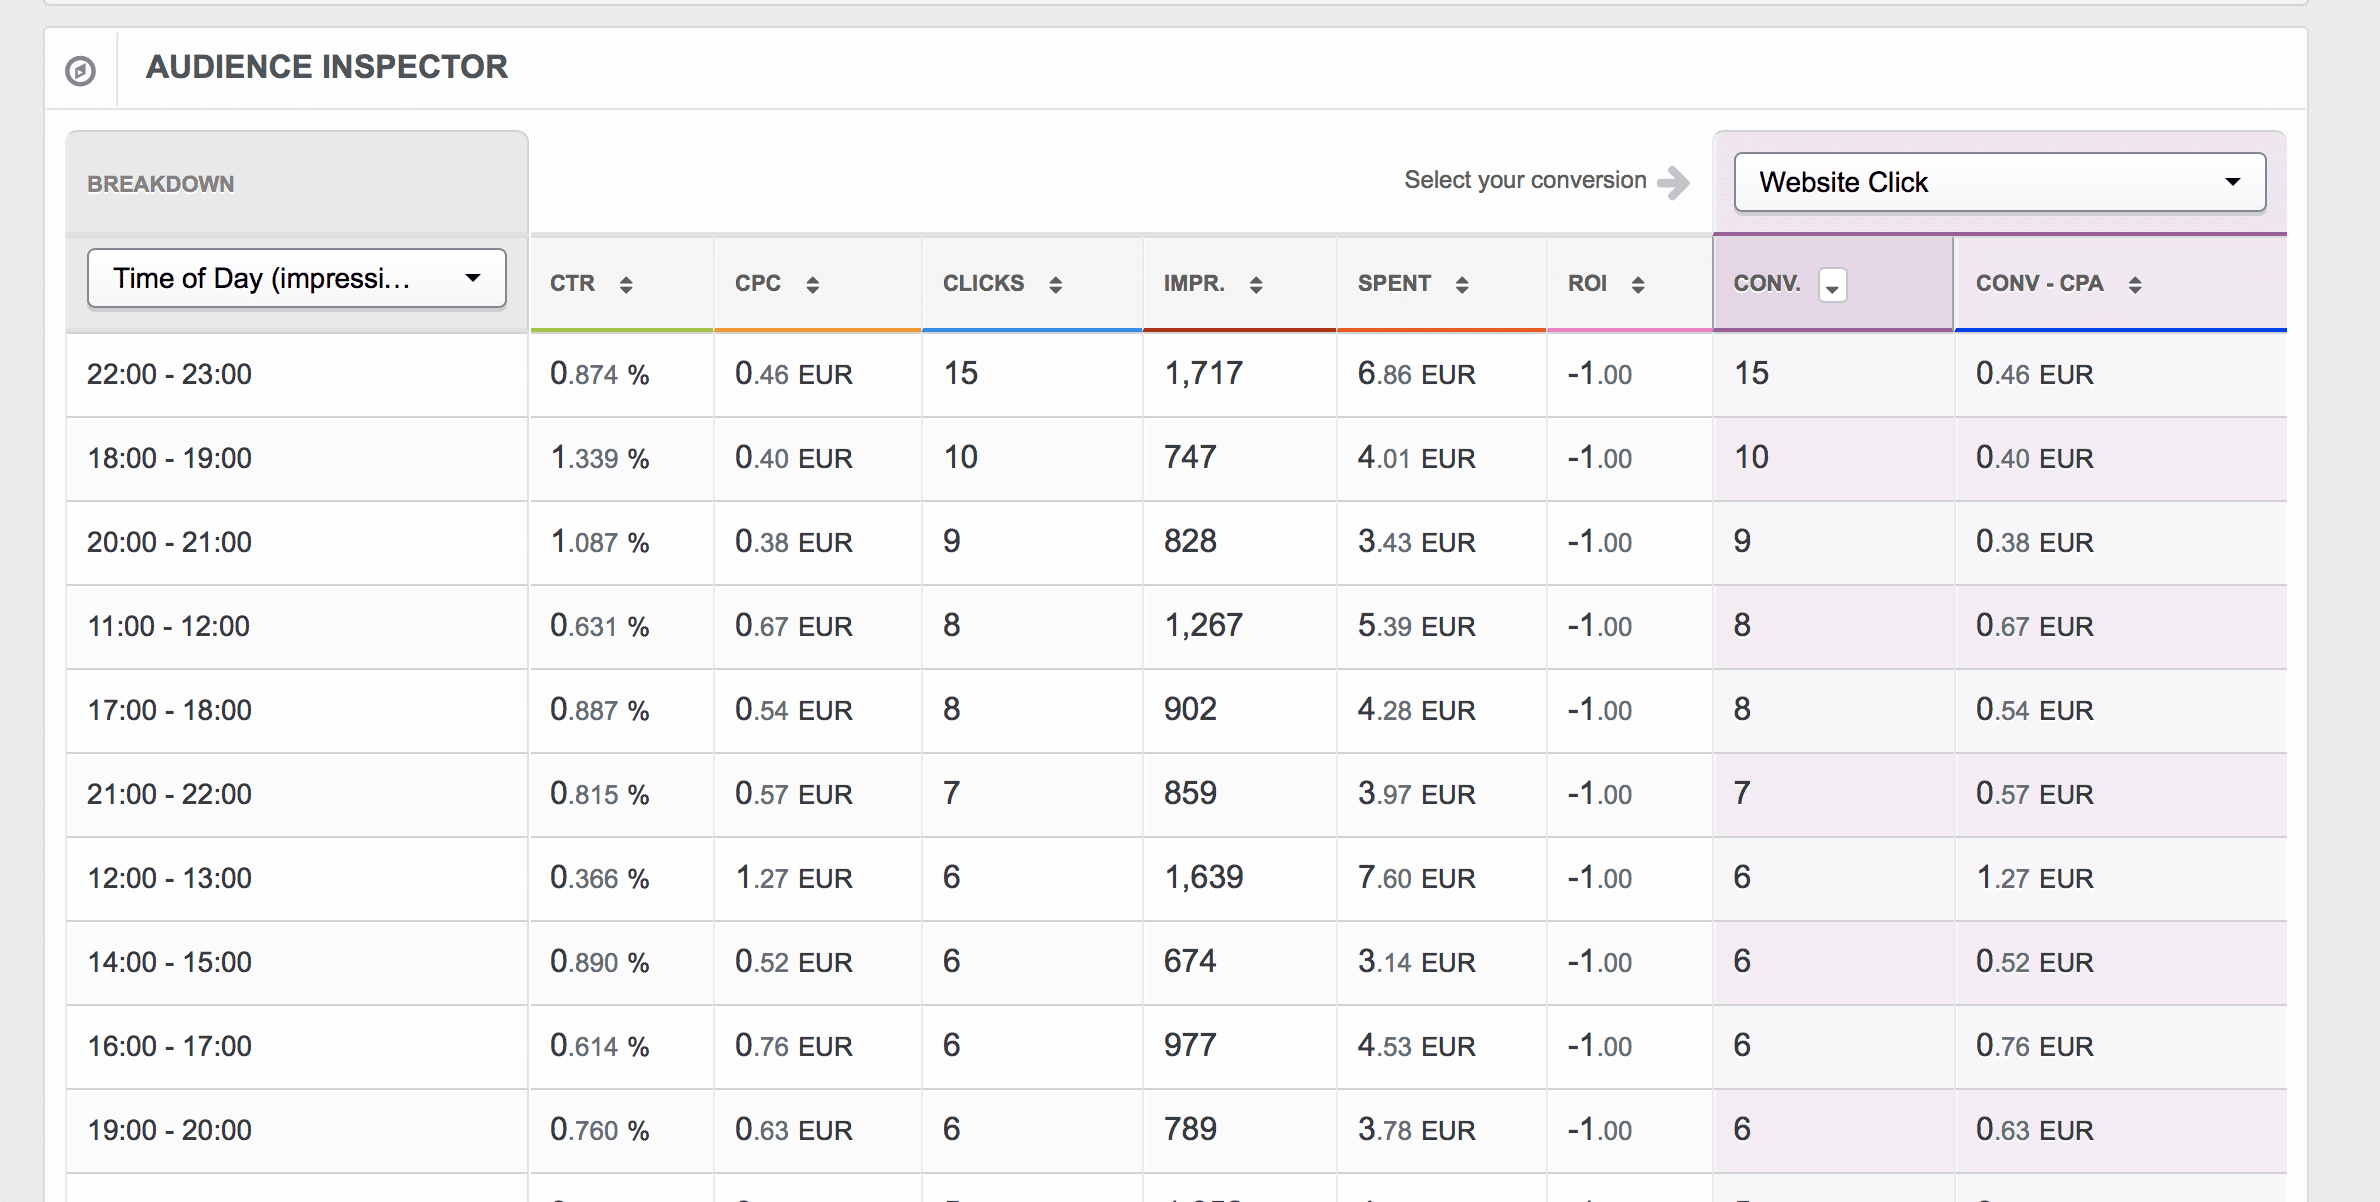Select the 18:00 - 19:00 time row
This screenshot has height=1202, width=2380.
pos(169,458)
